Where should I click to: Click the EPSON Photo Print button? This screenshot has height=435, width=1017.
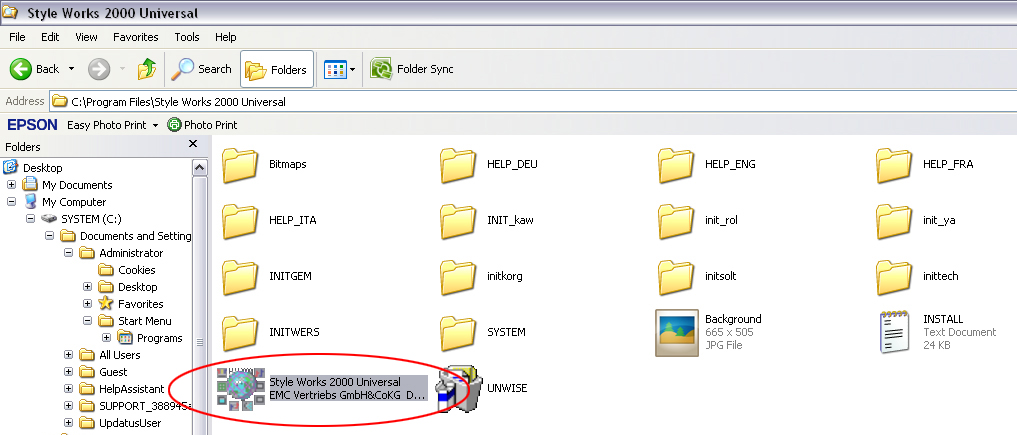(x=202, y=125)
